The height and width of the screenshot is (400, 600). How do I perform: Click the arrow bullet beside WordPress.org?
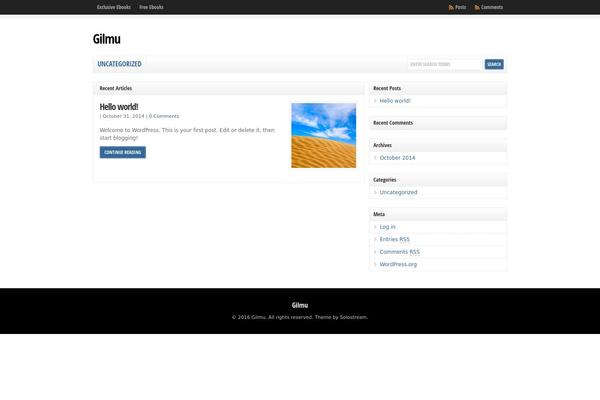(x=375, y=264)
